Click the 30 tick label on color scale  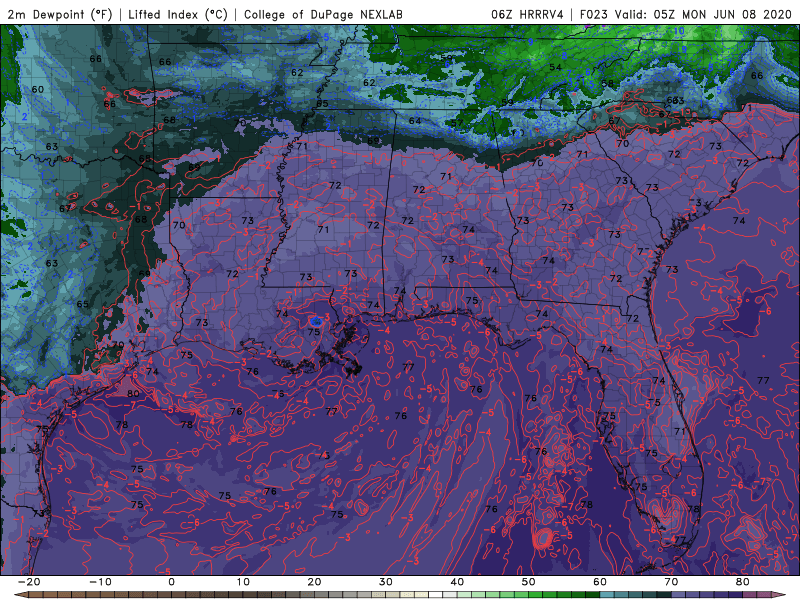tap(386, 582)
